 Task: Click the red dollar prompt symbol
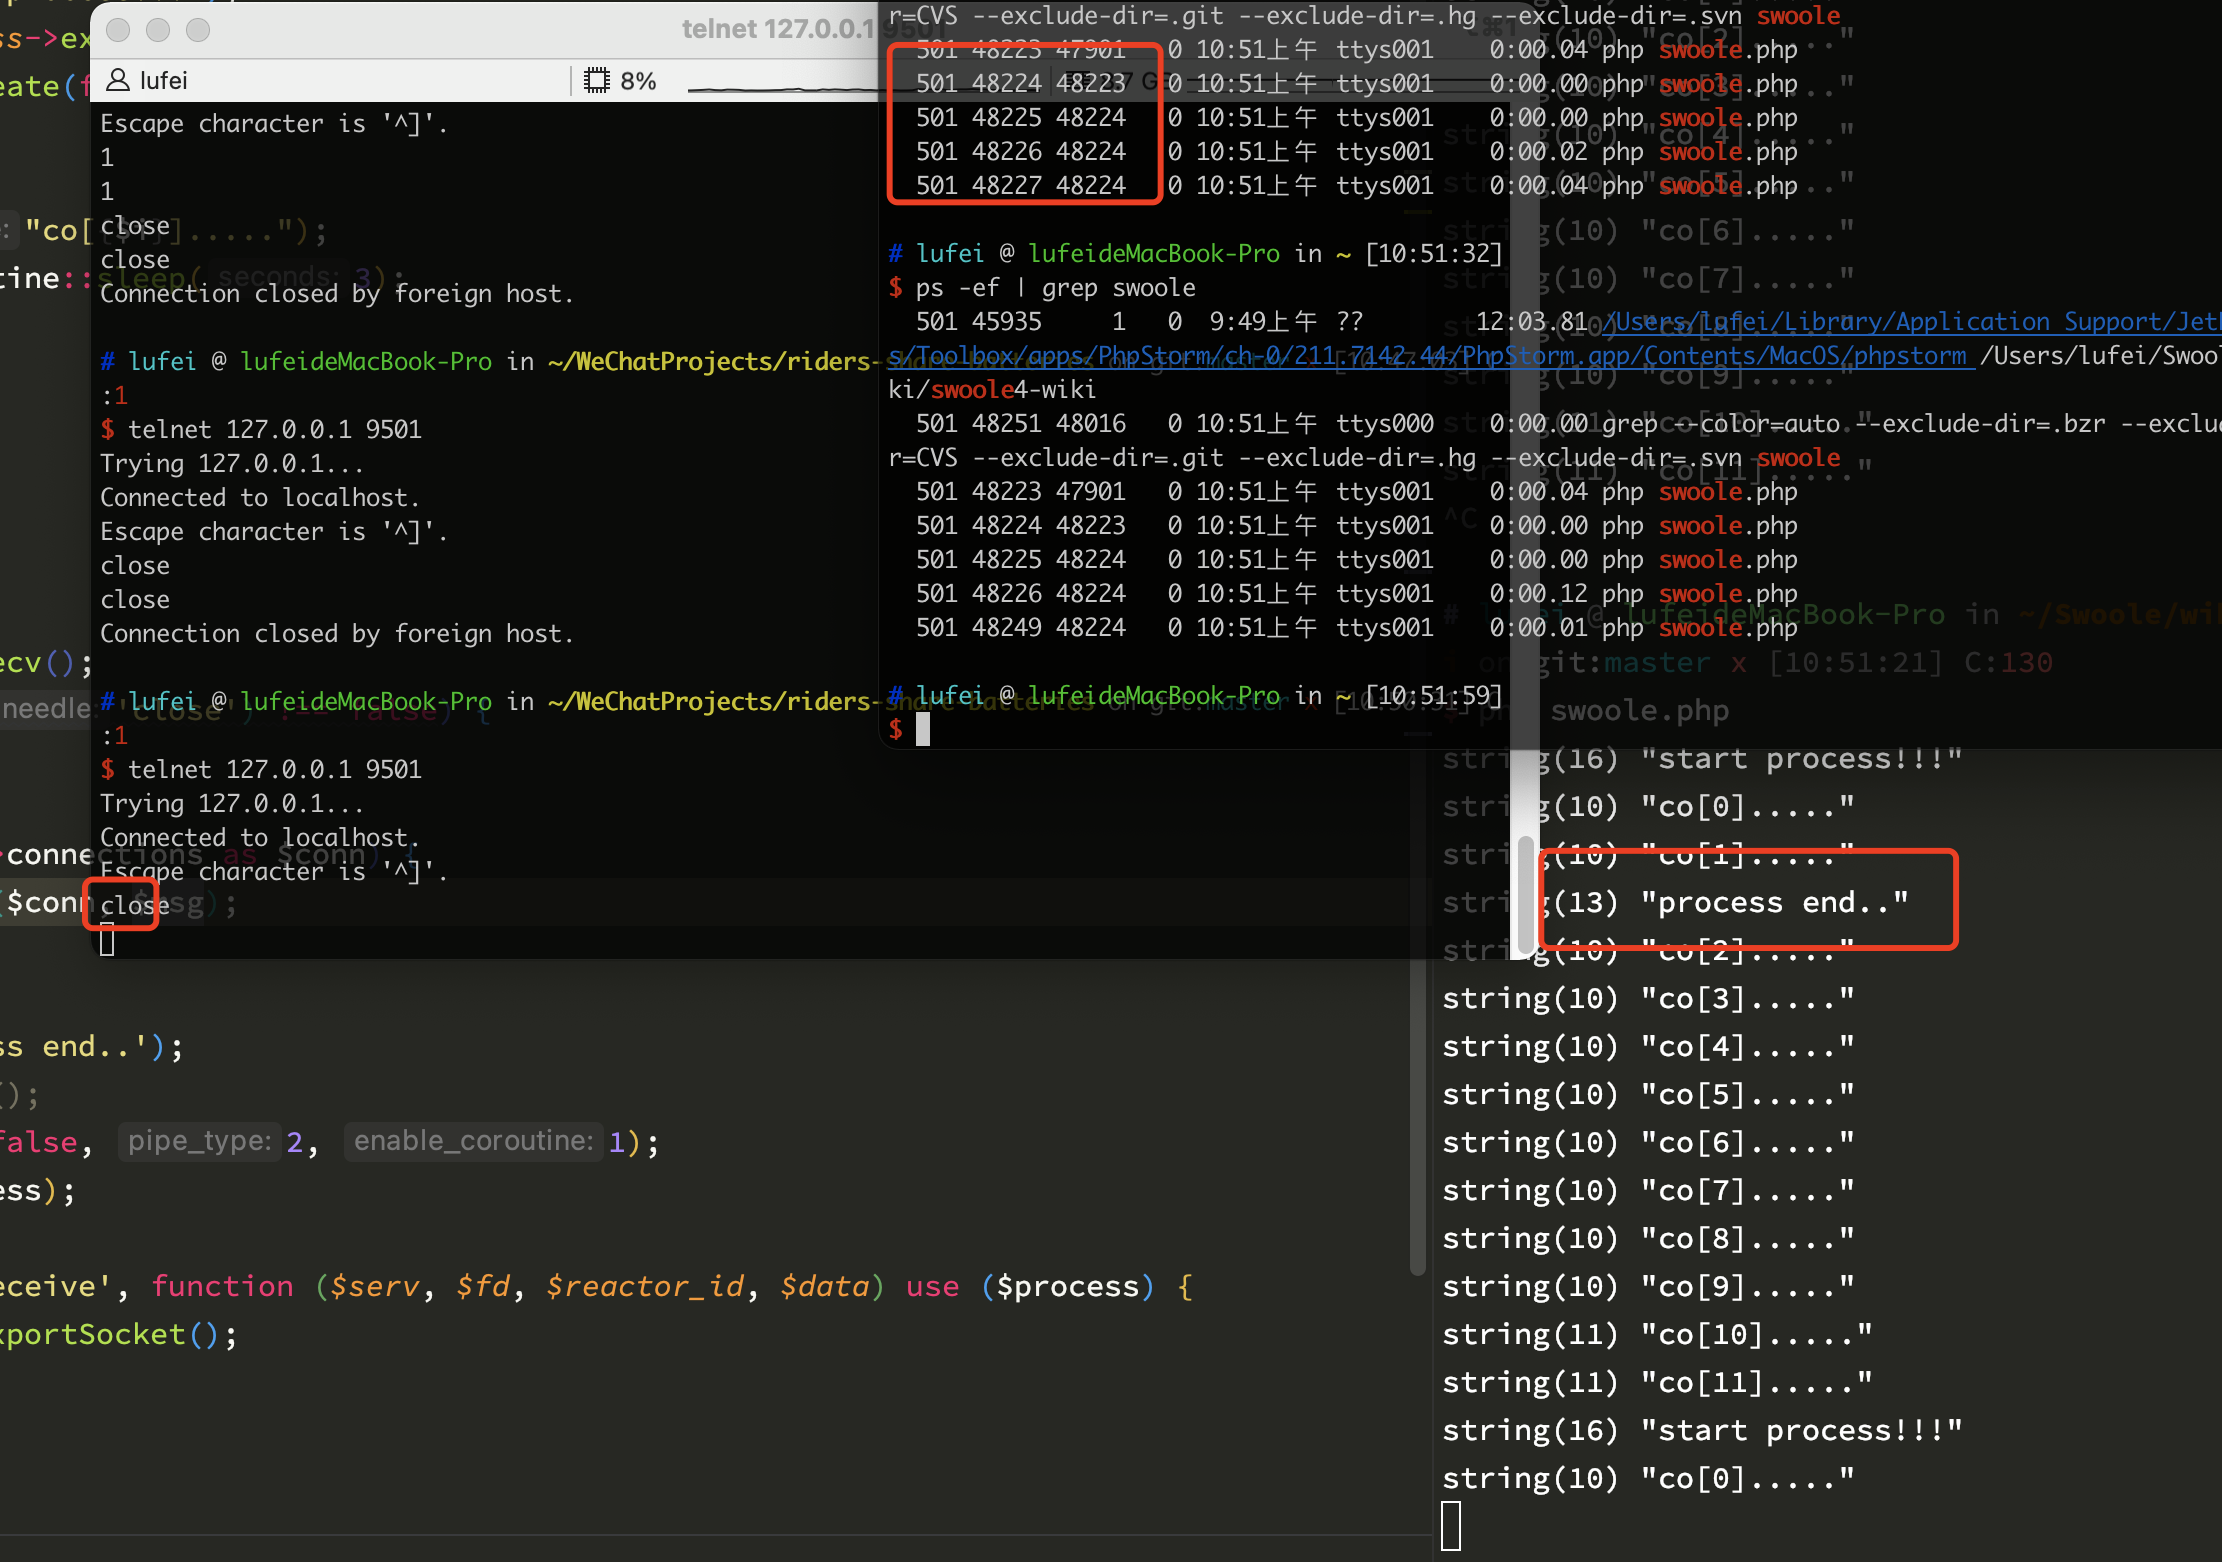[x=897, y=730]
